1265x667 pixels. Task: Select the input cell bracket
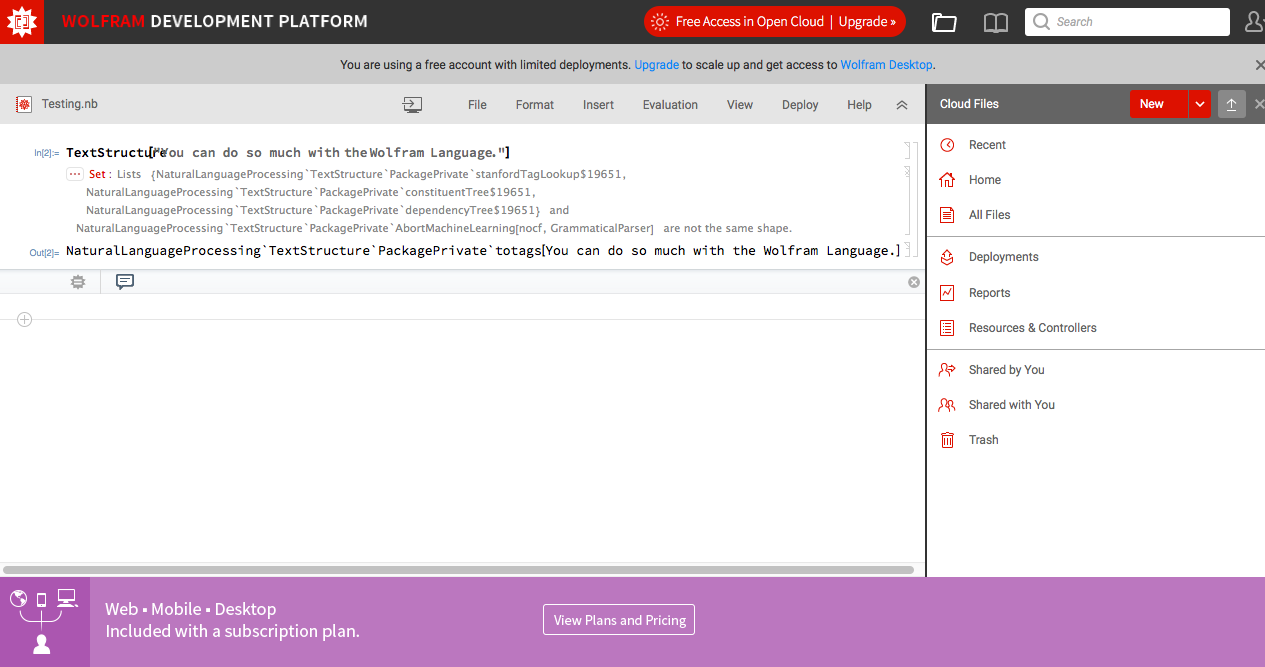coord(908,151)
